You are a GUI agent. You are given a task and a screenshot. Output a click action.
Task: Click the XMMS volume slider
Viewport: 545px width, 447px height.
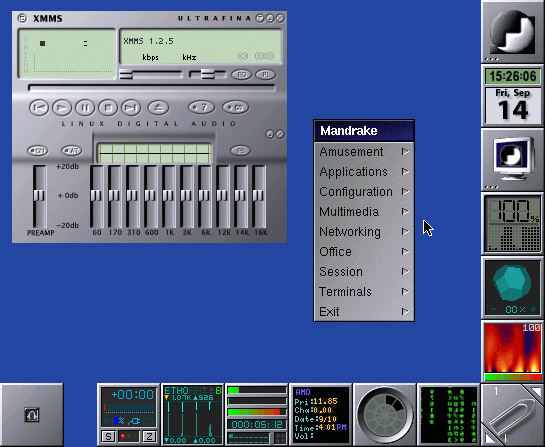coord(151,74)
